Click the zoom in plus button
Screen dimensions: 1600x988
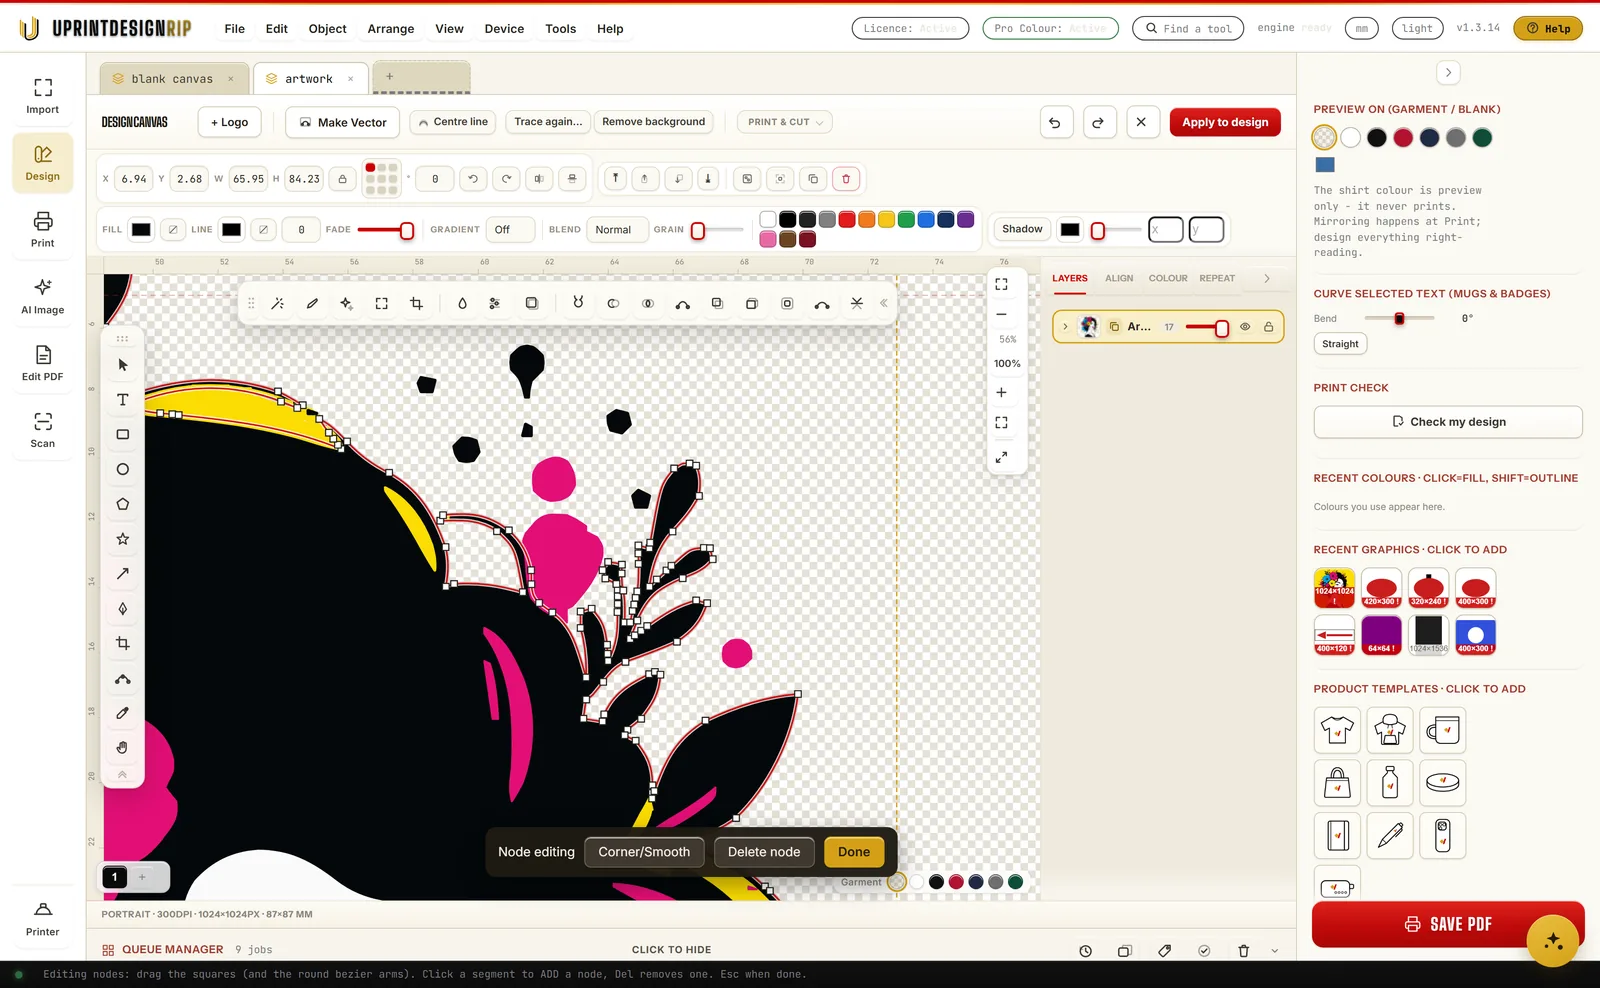[1001, 392]
